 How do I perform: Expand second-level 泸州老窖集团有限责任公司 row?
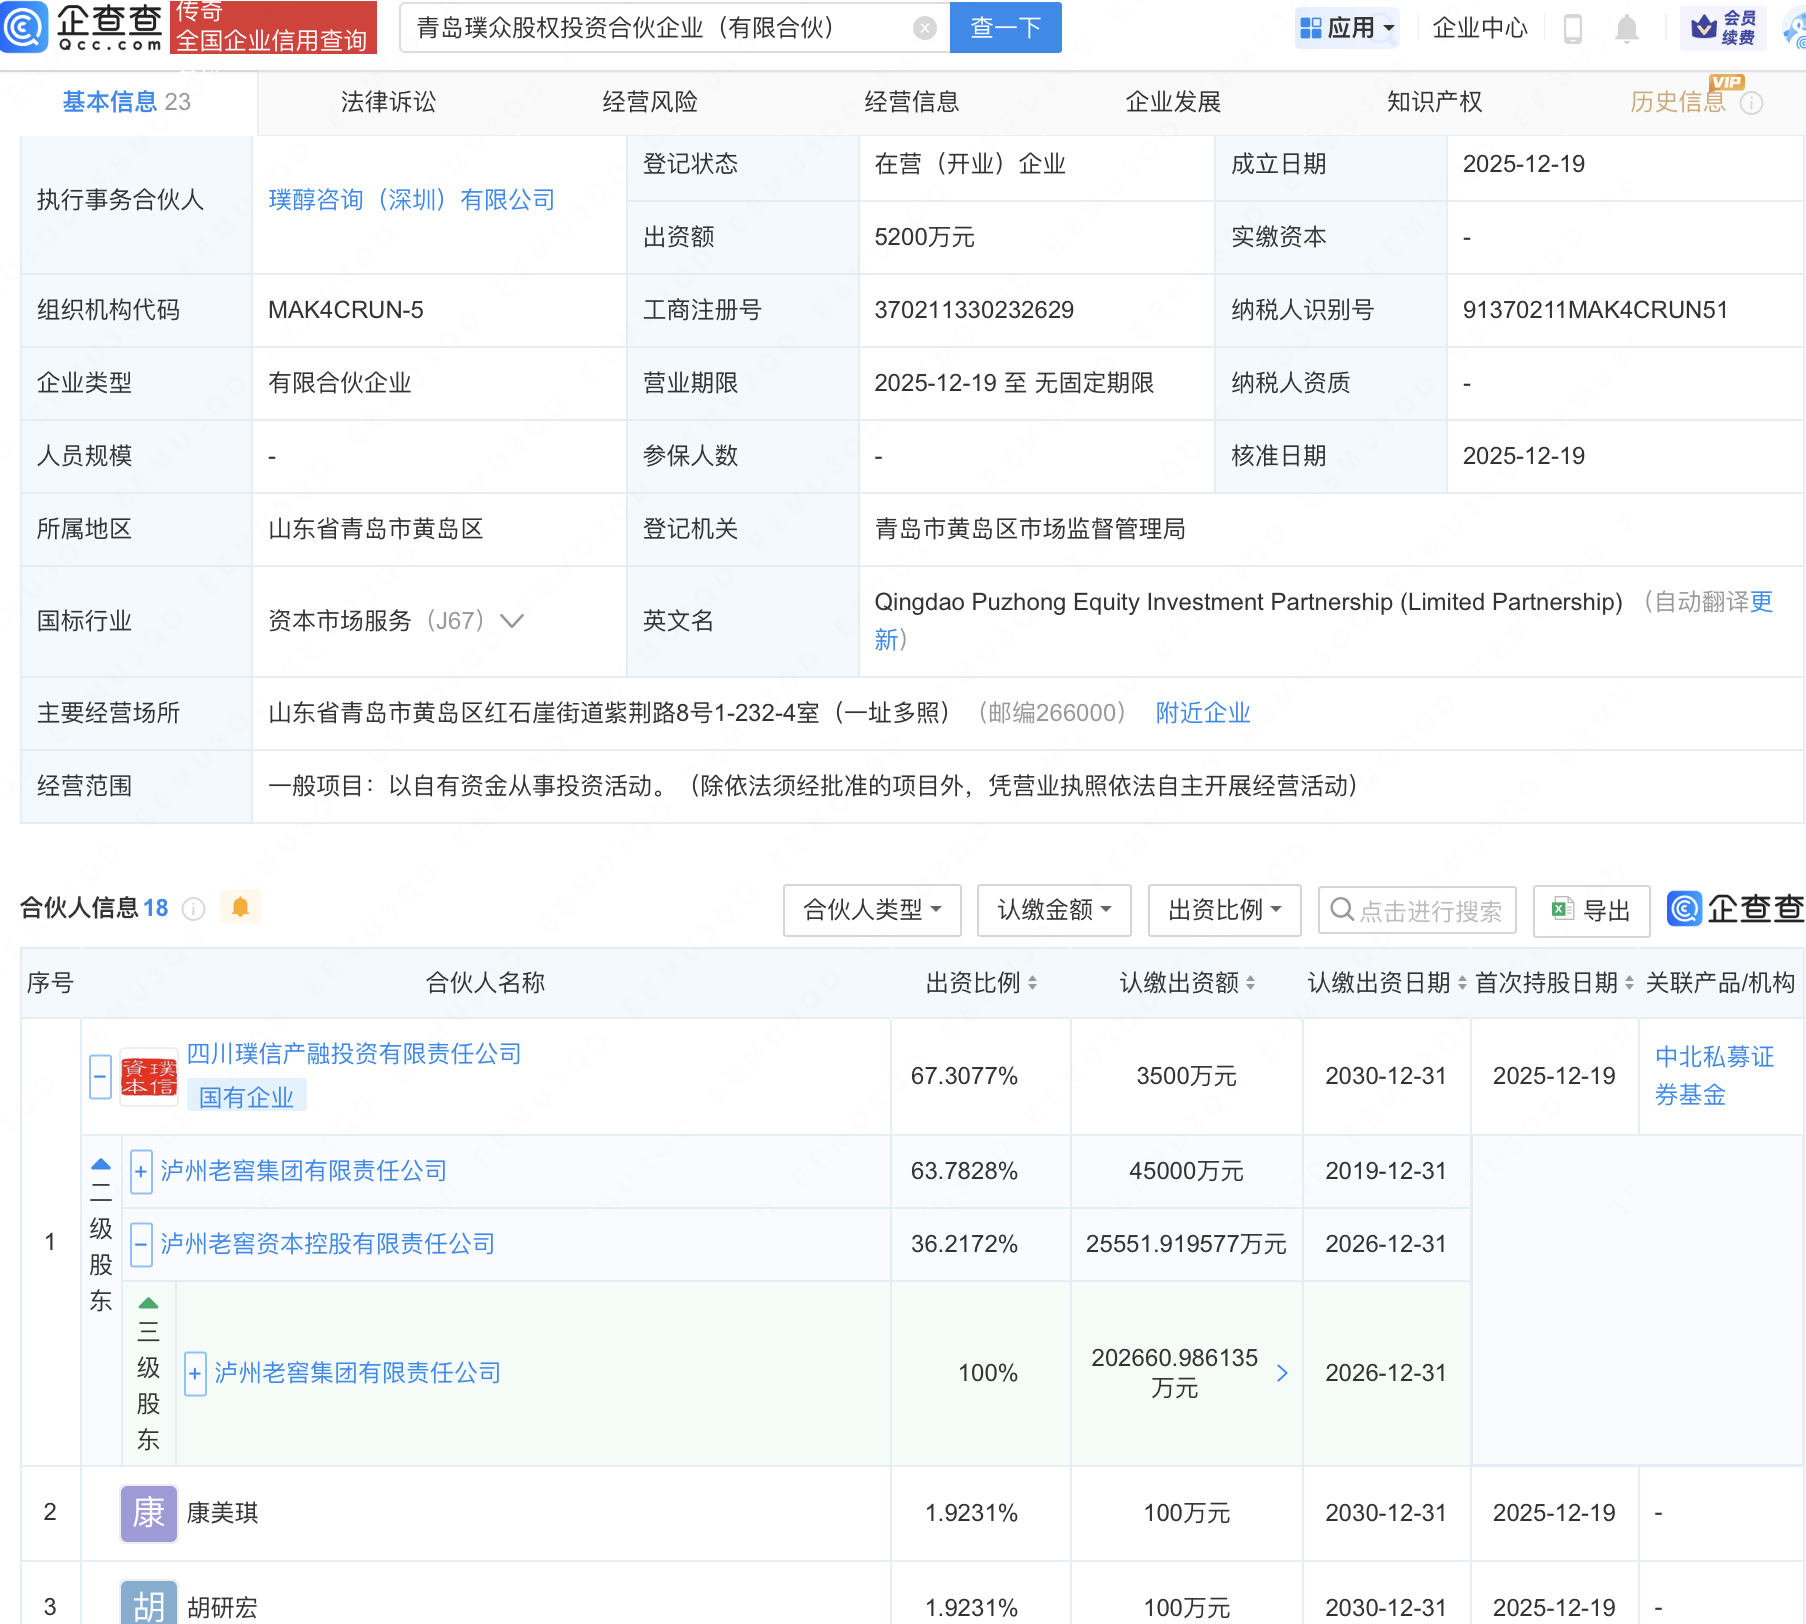pos(141,1171)
